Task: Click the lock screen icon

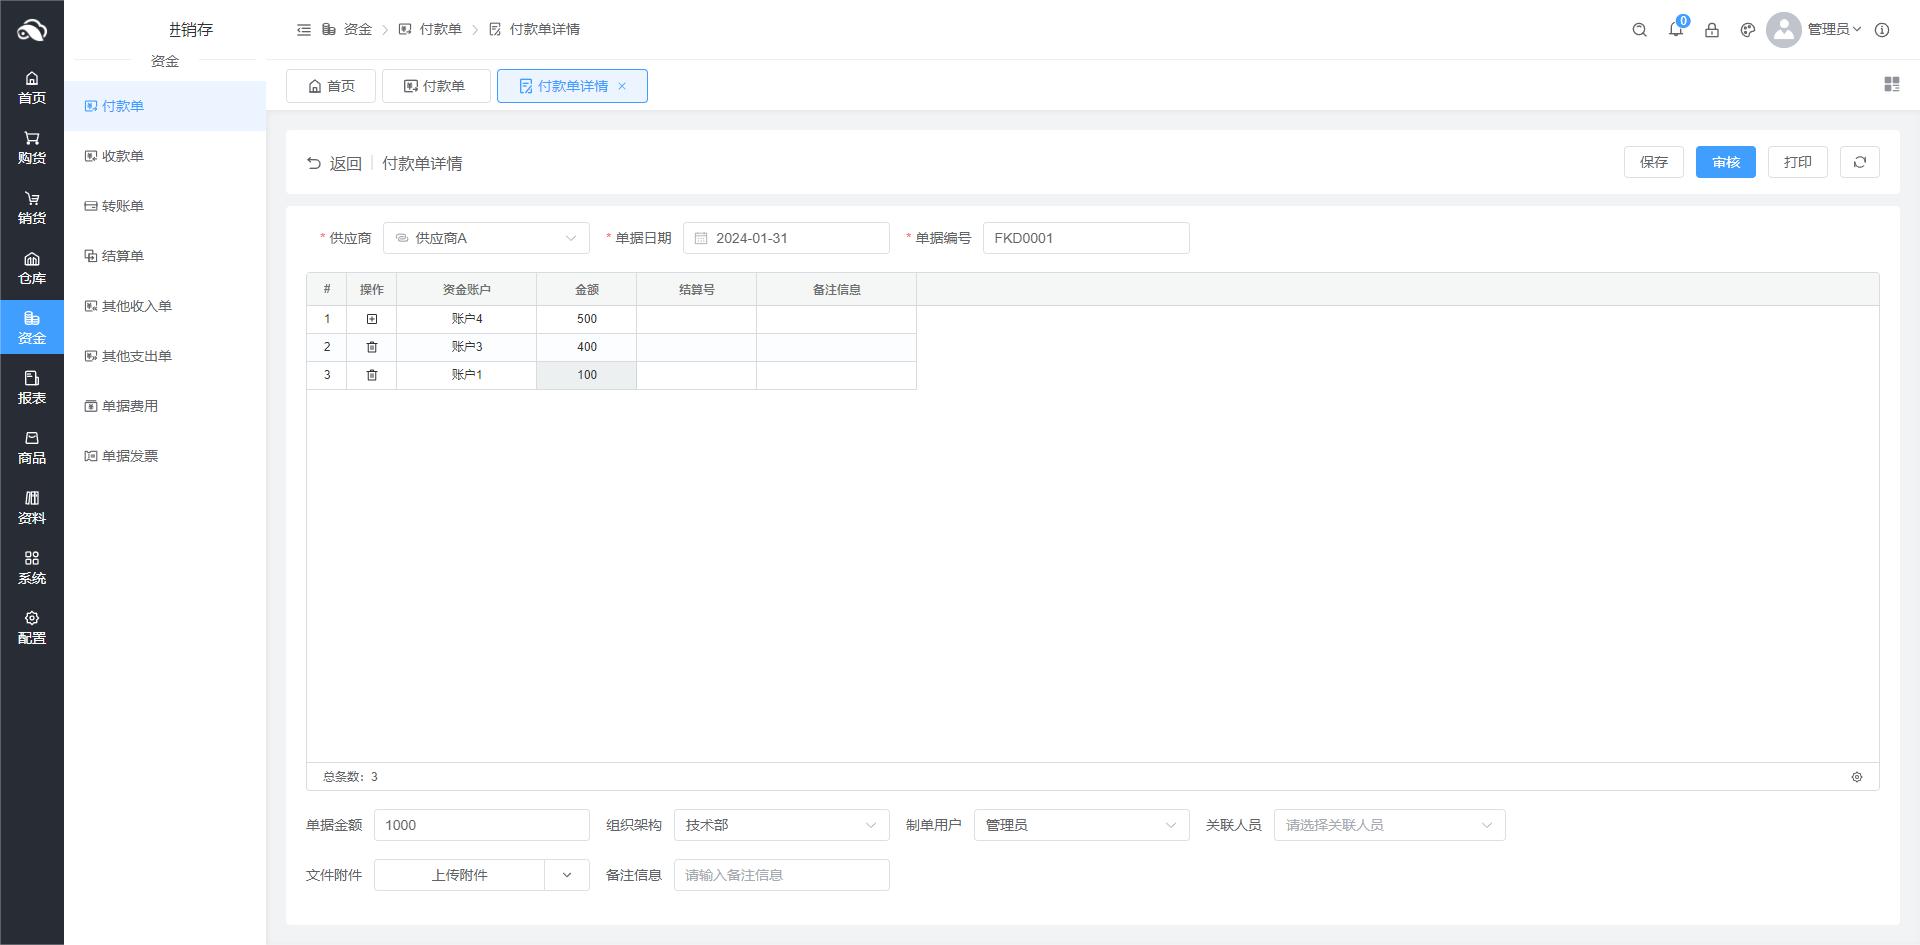Action: pos(1711,30)
